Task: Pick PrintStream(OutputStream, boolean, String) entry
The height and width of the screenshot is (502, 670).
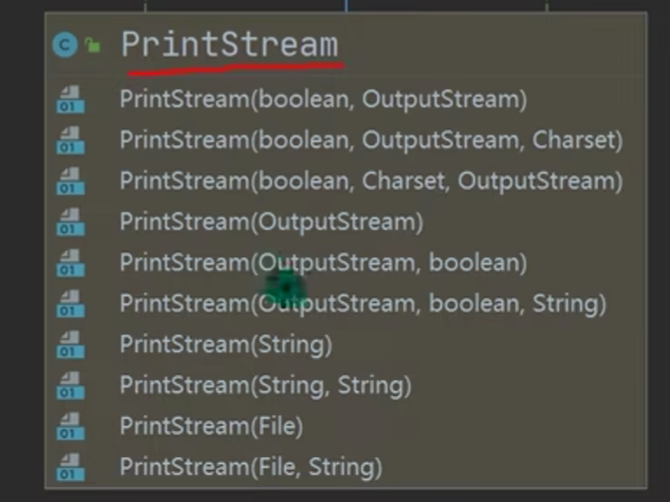Action: [x=362, y=303]
